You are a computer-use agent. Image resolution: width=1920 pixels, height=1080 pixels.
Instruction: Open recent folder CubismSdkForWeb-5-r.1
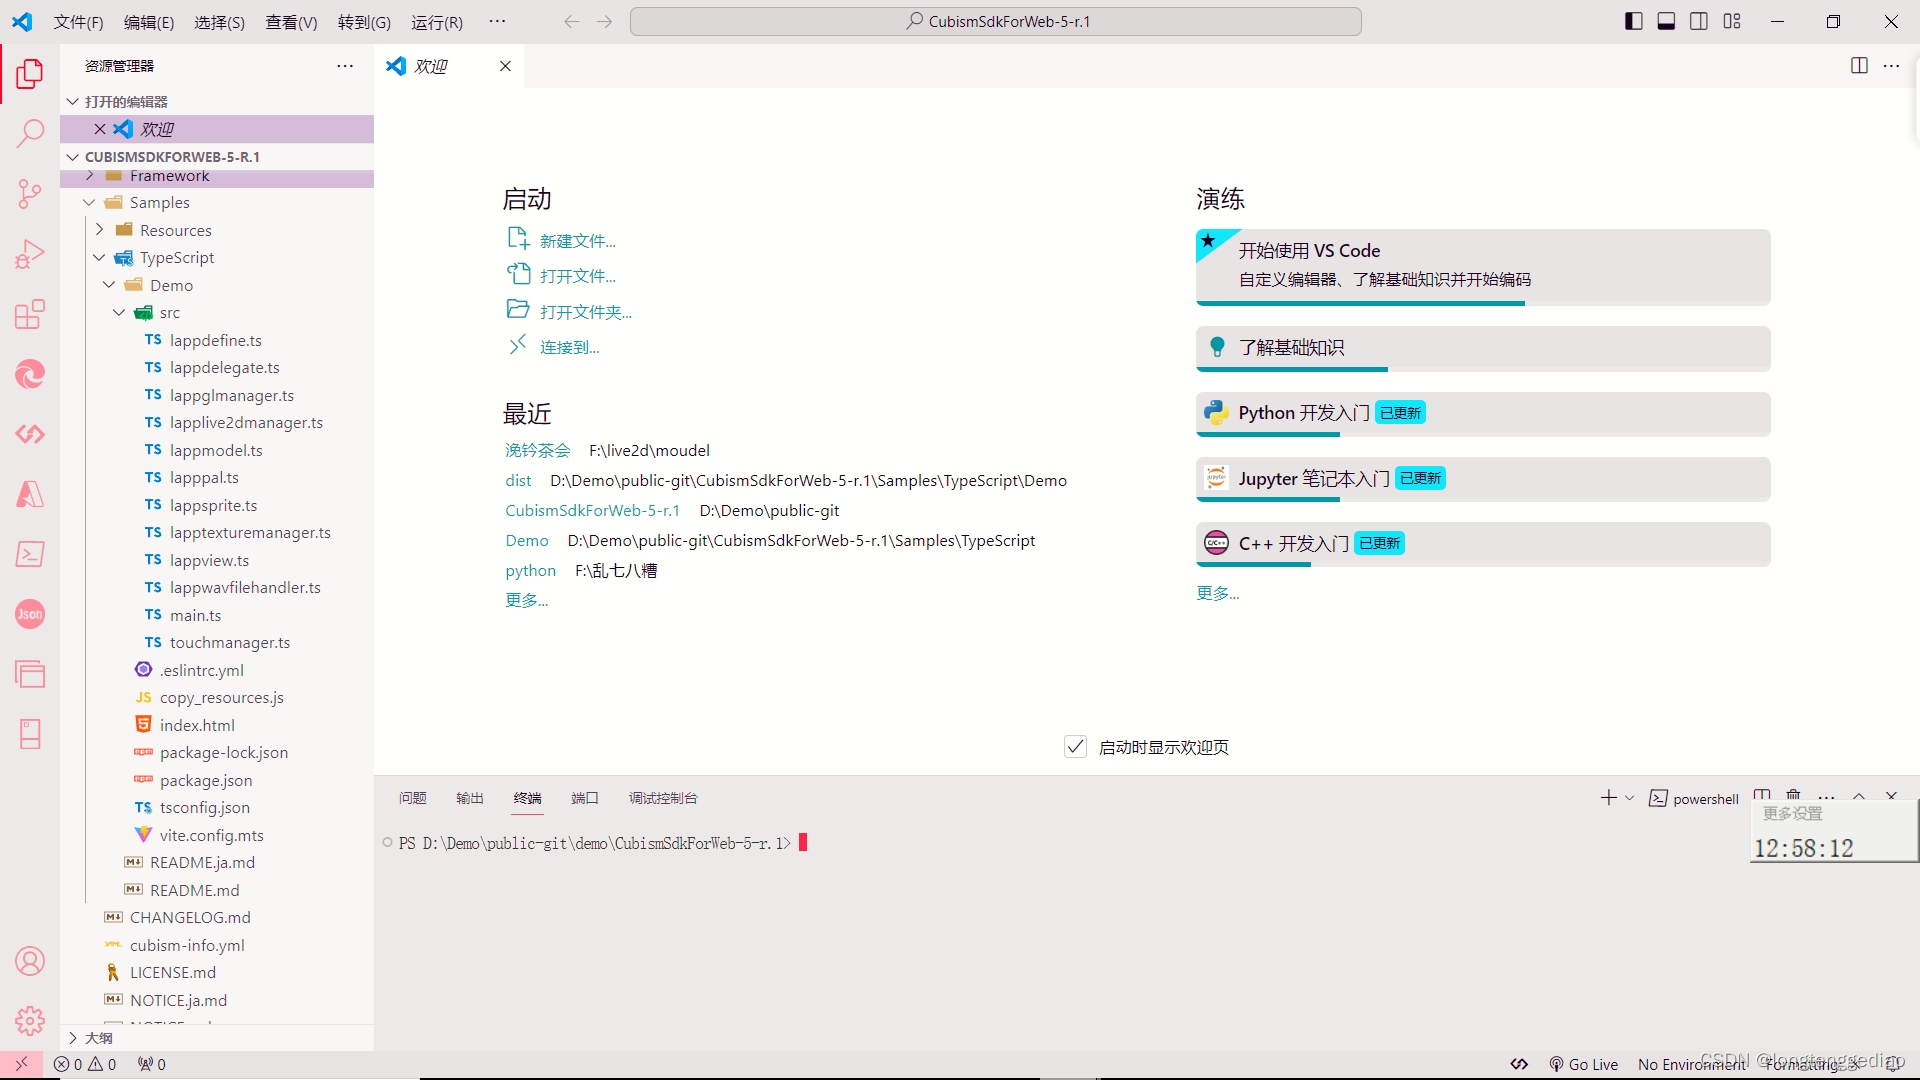[x=592, y=510]
